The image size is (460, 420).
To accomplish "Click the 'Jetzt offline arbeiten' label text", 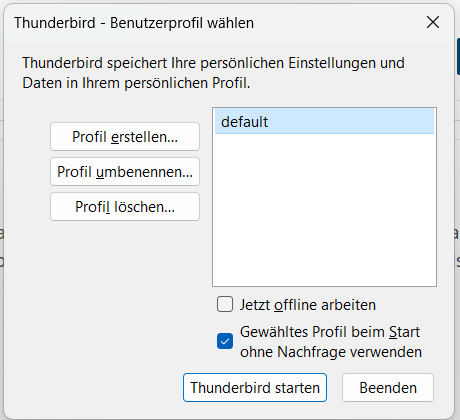I will (308, 305).
